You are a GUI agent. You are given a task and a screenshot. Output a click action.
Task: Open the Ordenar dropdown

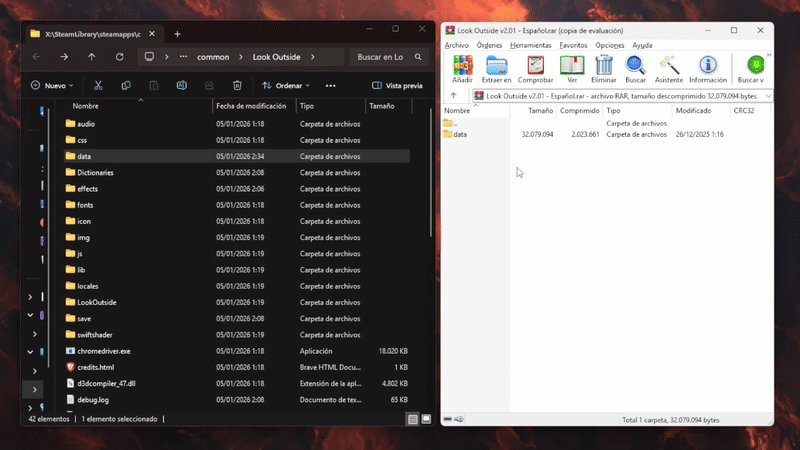pyautogui.click(x=286, y=86)
